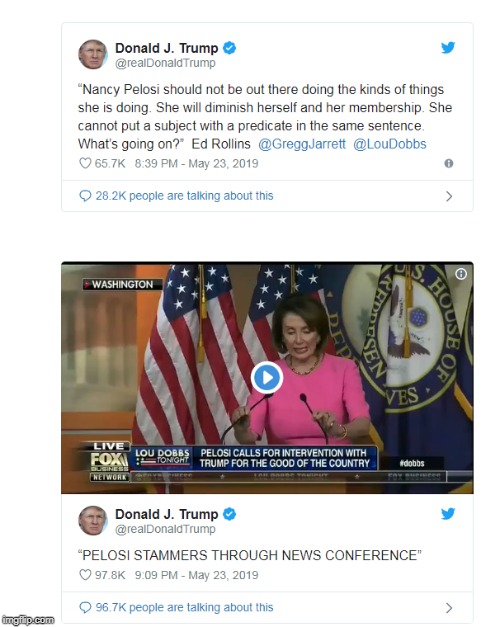
Task: Open info icon beside the May 23 8:39 PM timestamp
Action: [x=449, y=163]
